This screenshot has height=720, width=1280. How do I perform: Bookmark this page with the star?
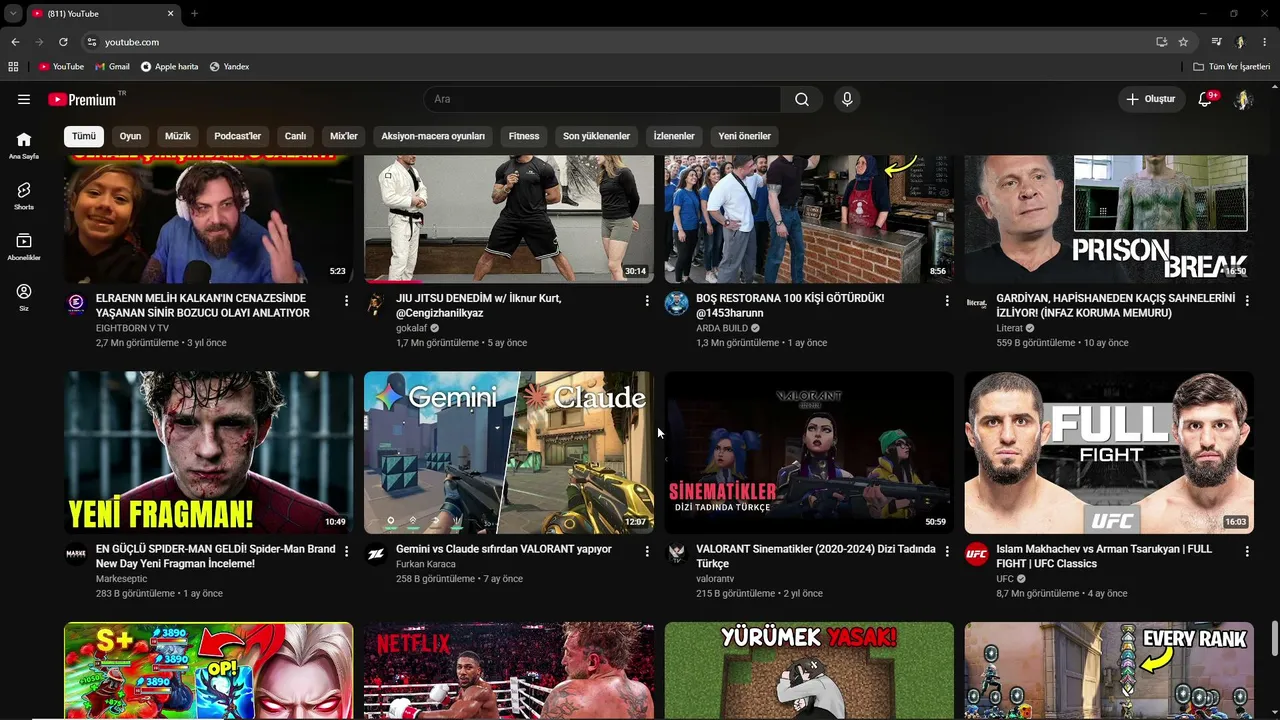[1183, 42]
